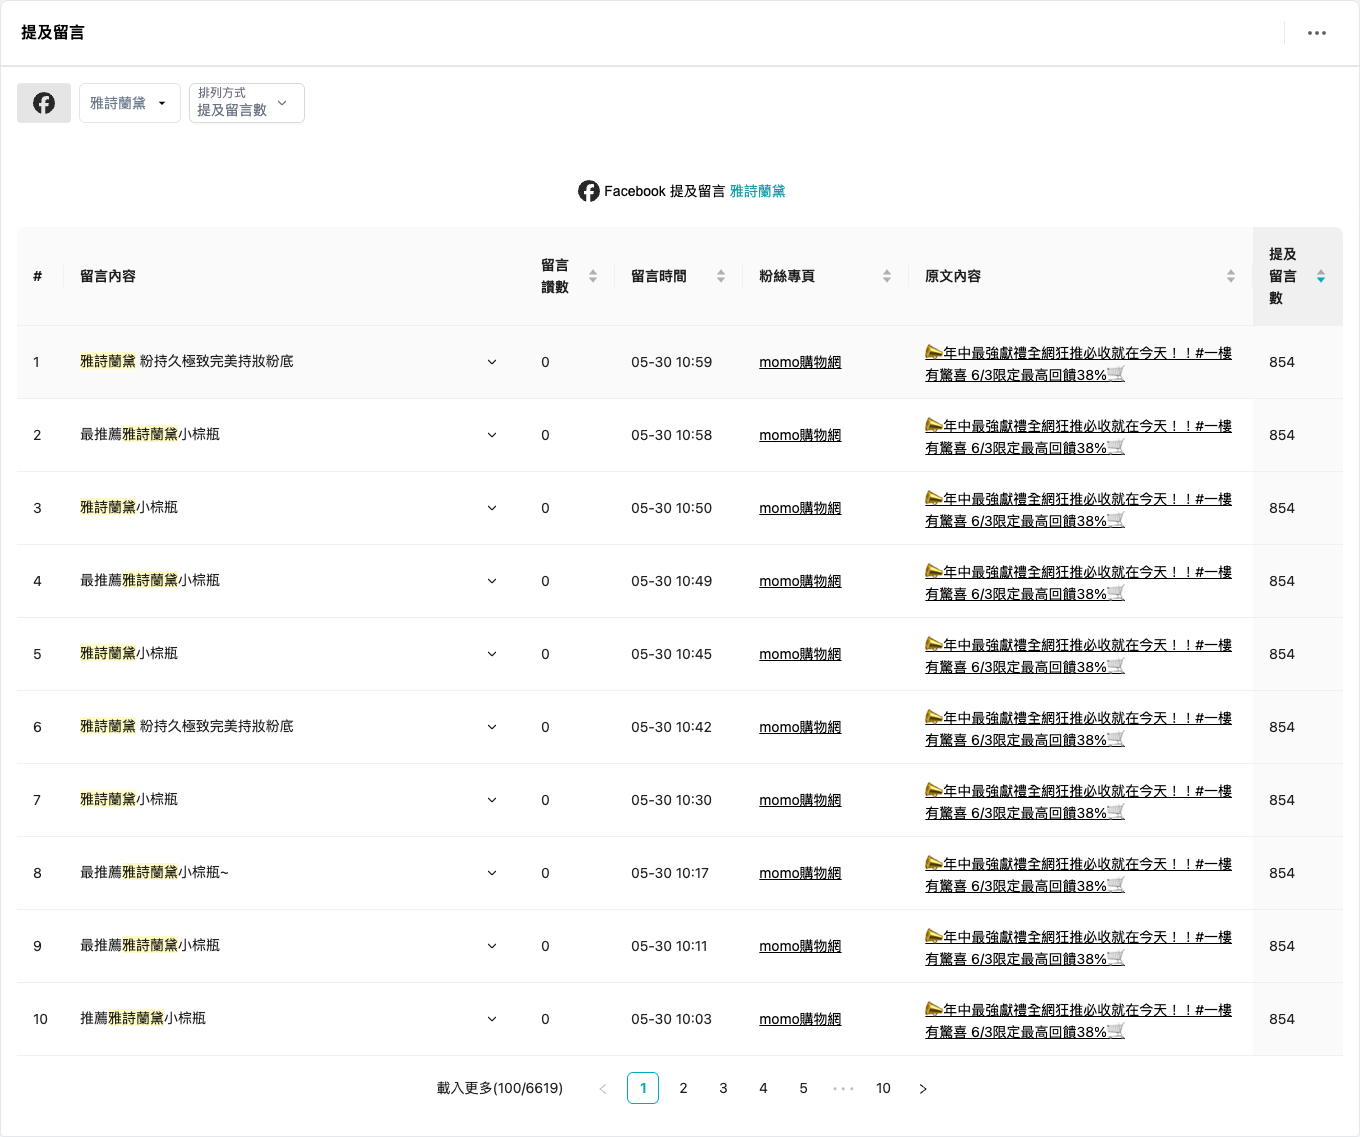Open momo購物網 page link in row 5
Image resolution: width=1360 pixels, height=1137 pixels.
coord(800,654)
